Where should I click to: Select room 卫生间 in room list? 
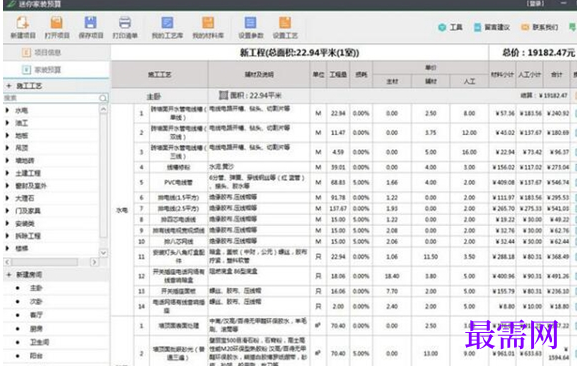(39, 342)
